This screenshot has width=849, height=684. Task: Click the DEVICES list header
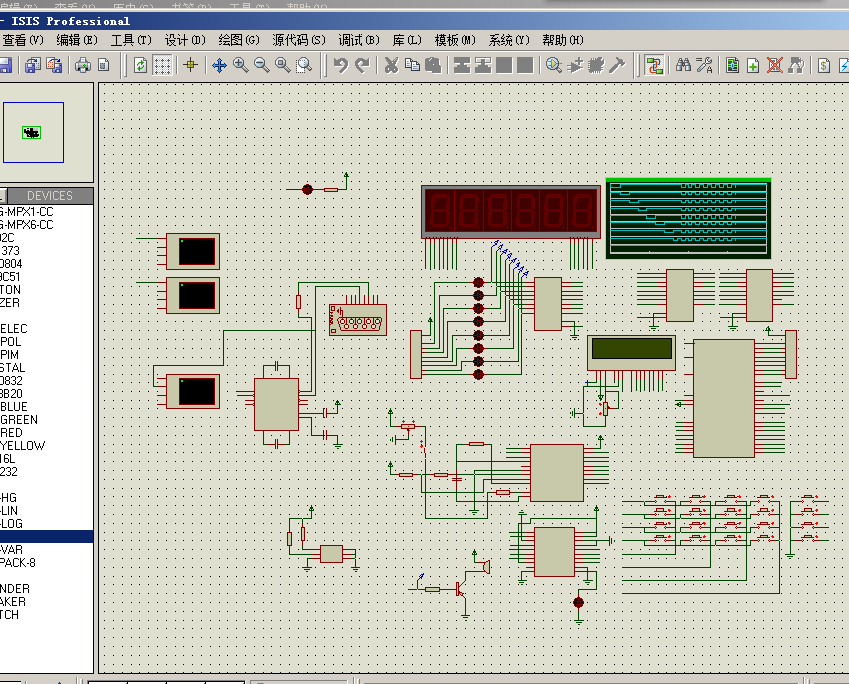coord(50,196)
